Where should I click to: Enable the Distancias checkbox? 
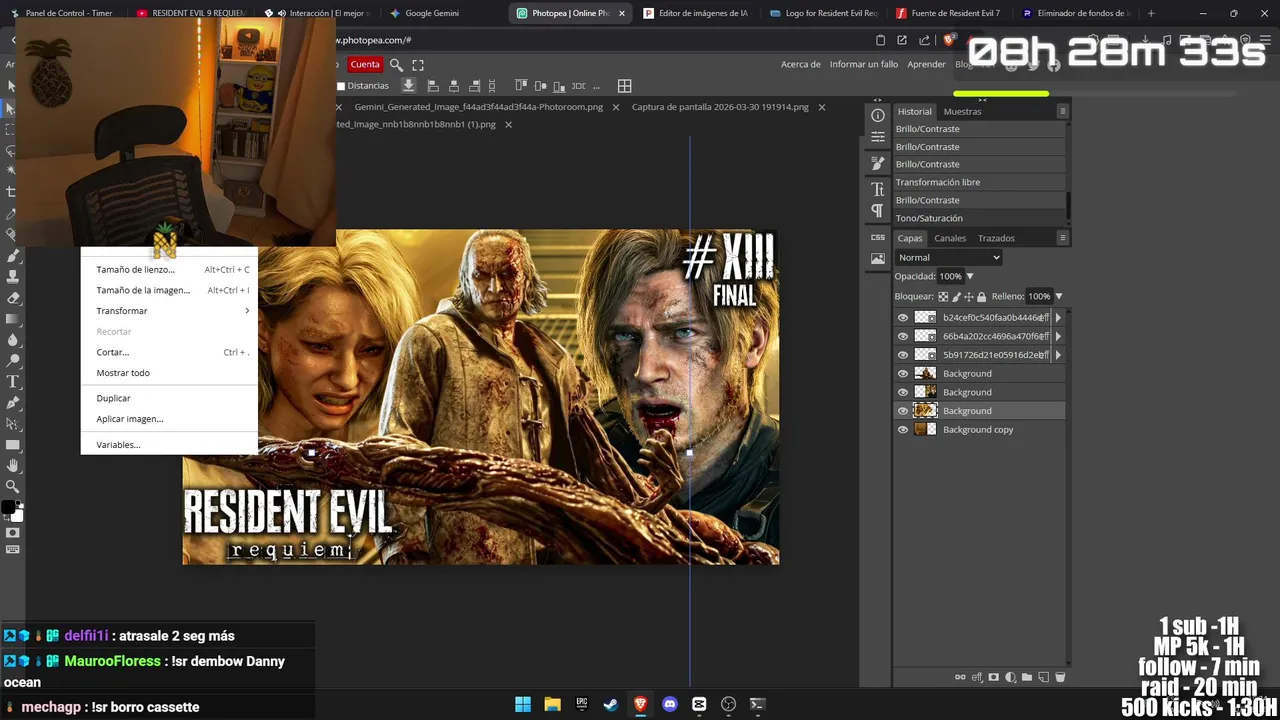pos(341,86)
